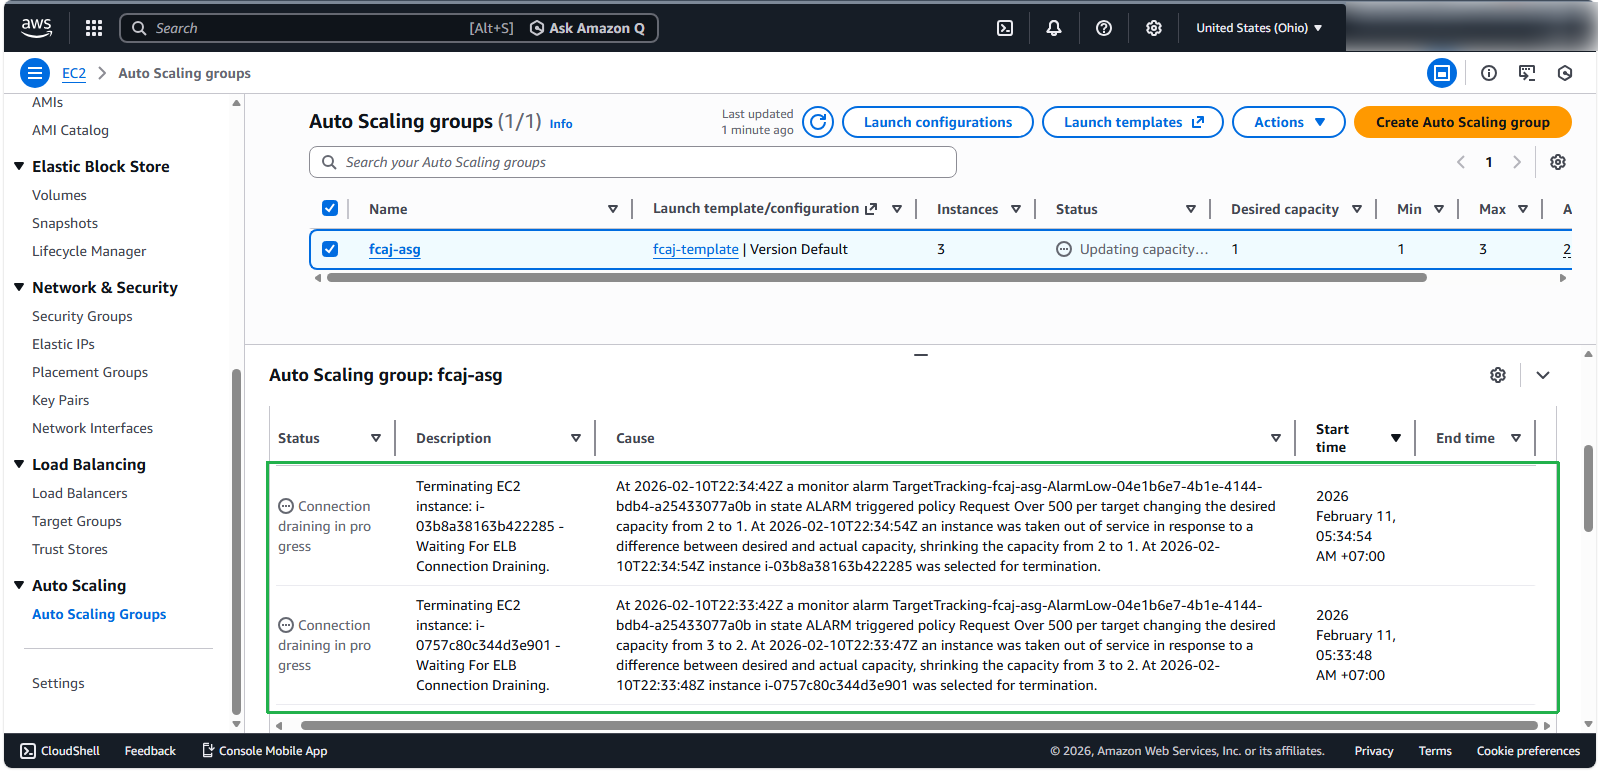Click the hexagon icon in breadcrumb bar
Screen dimensions: 1600x772
pos(1565,73)
